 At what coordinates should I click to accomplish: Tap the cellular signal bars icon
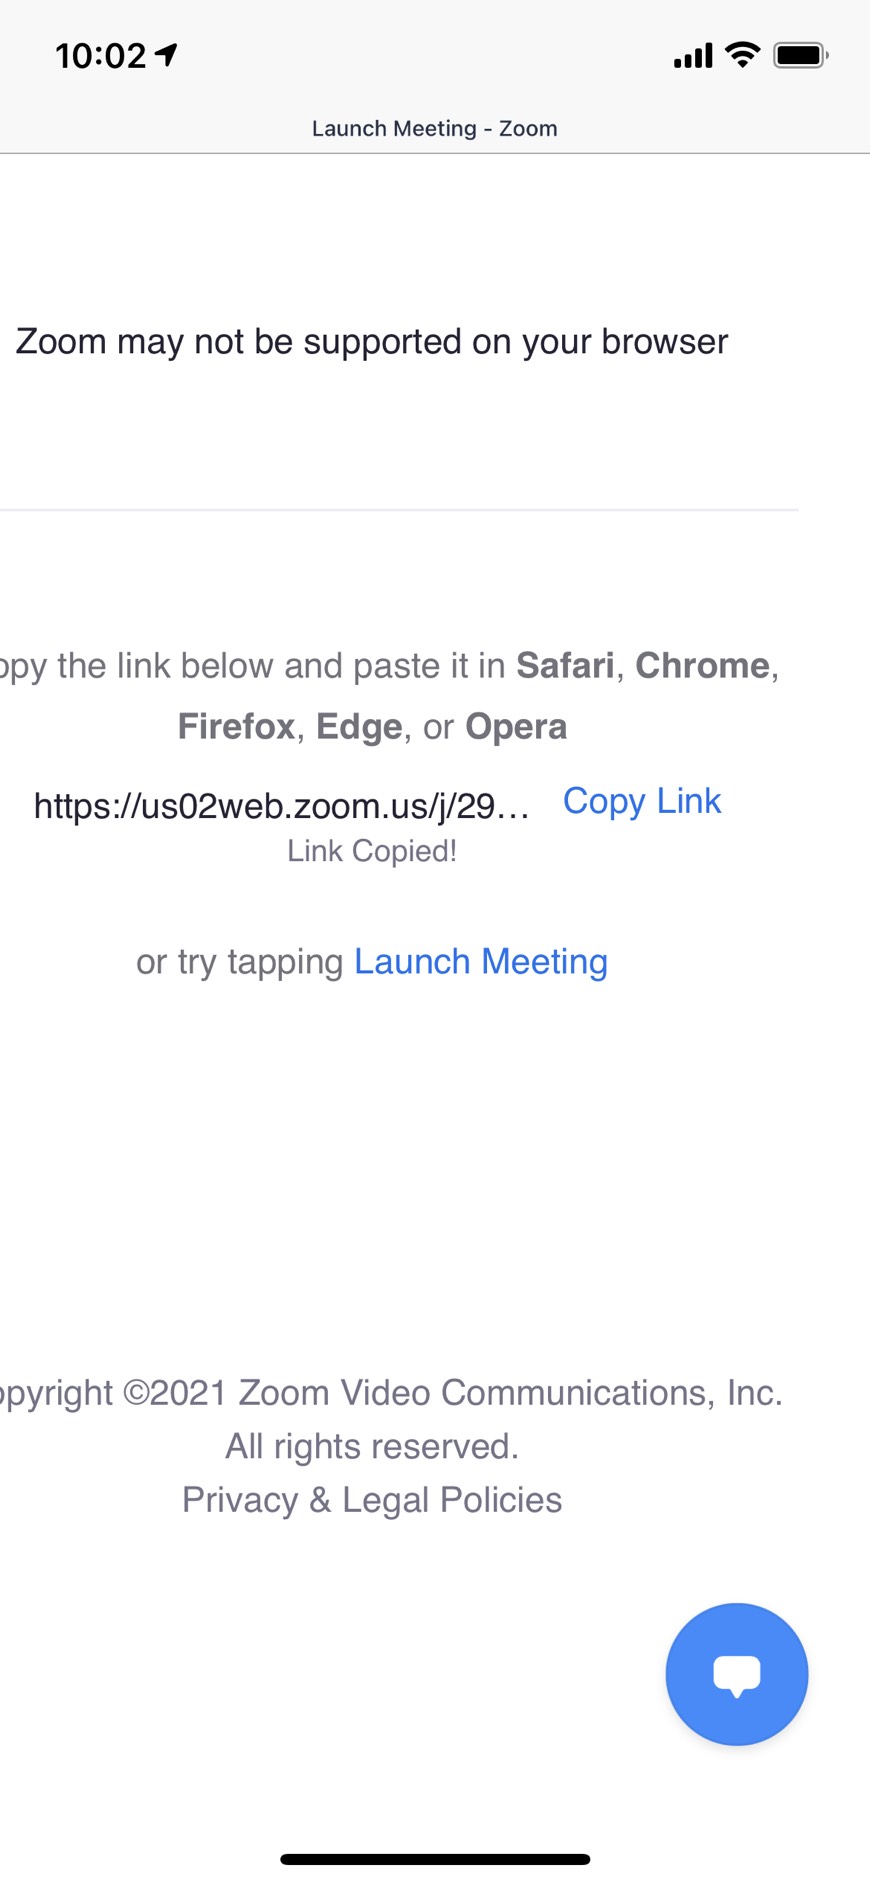coord(693,56)
